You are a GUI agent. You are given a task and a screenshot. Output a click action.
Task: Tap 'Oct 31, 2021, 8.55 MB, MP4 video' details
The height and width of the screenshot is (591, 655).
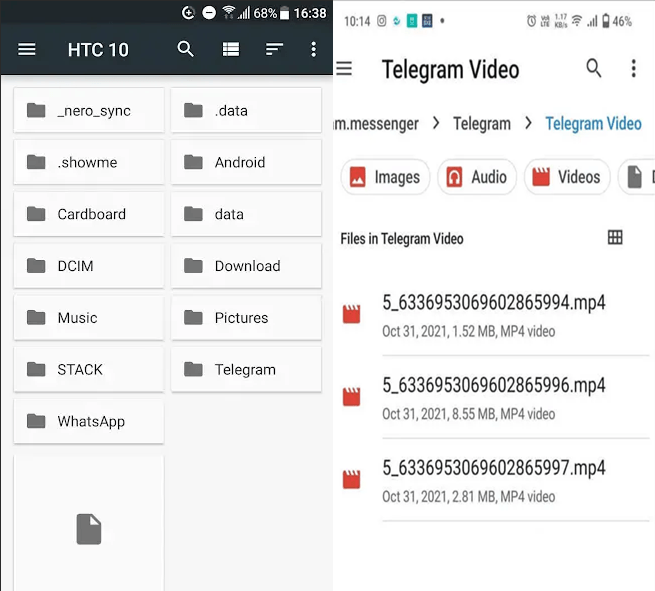[x=469, y=414]
